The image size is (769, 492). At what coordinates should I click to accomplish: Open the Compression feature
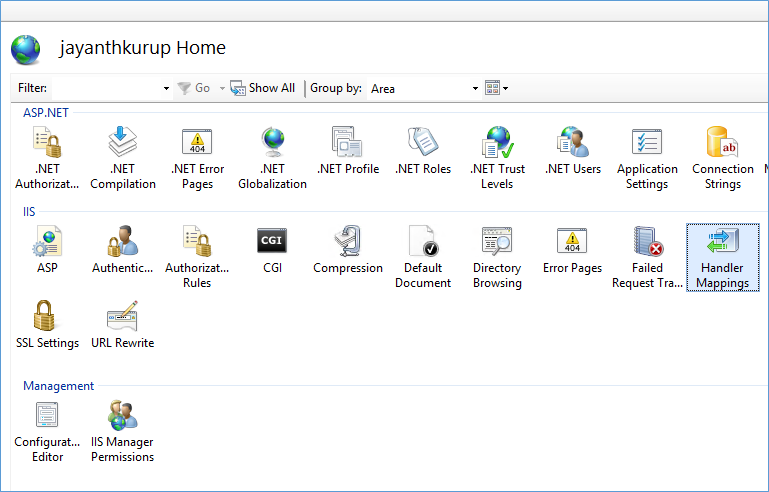(x=348, y=249)
